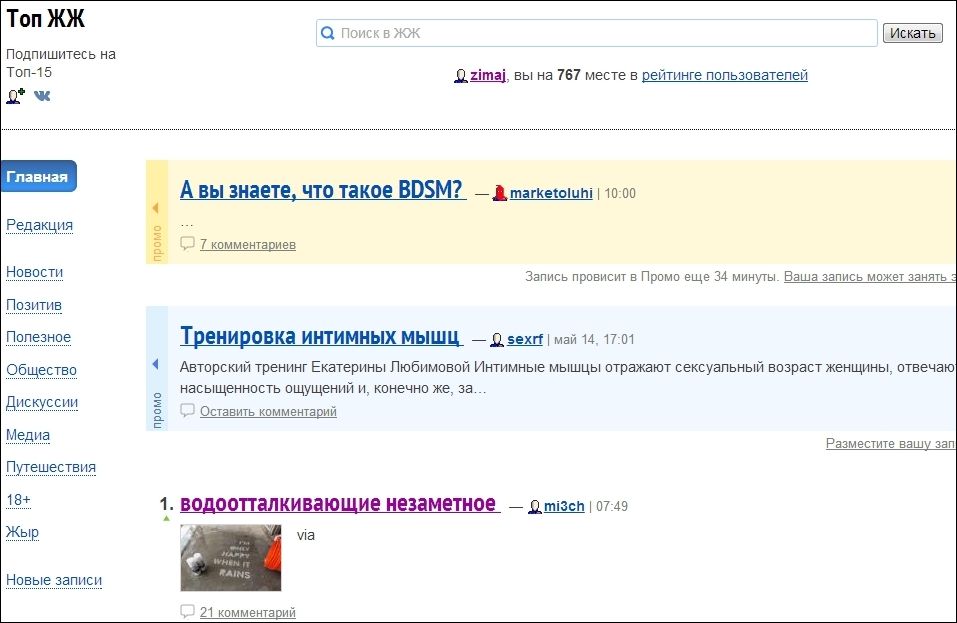Open the post 'А вы знаете, что такое BDSM?'
Screen dimensions: 957x623
(x=322, y=190)
